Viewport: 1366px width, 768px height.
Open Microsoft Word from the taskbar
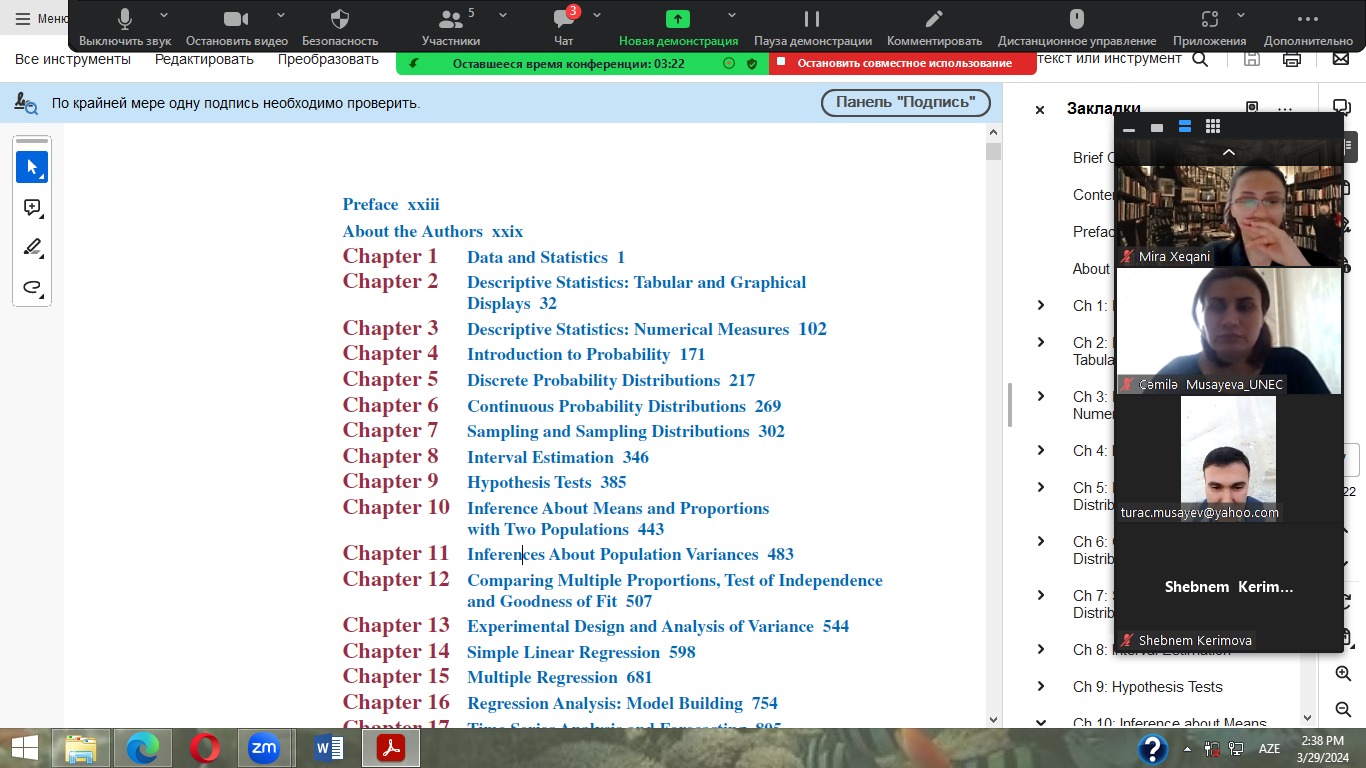coord(328,747)
